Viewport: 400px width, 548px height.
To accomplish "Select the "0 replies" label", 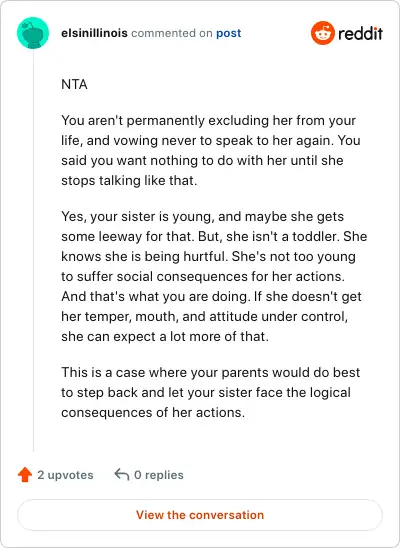I will (x=159, y=475).
